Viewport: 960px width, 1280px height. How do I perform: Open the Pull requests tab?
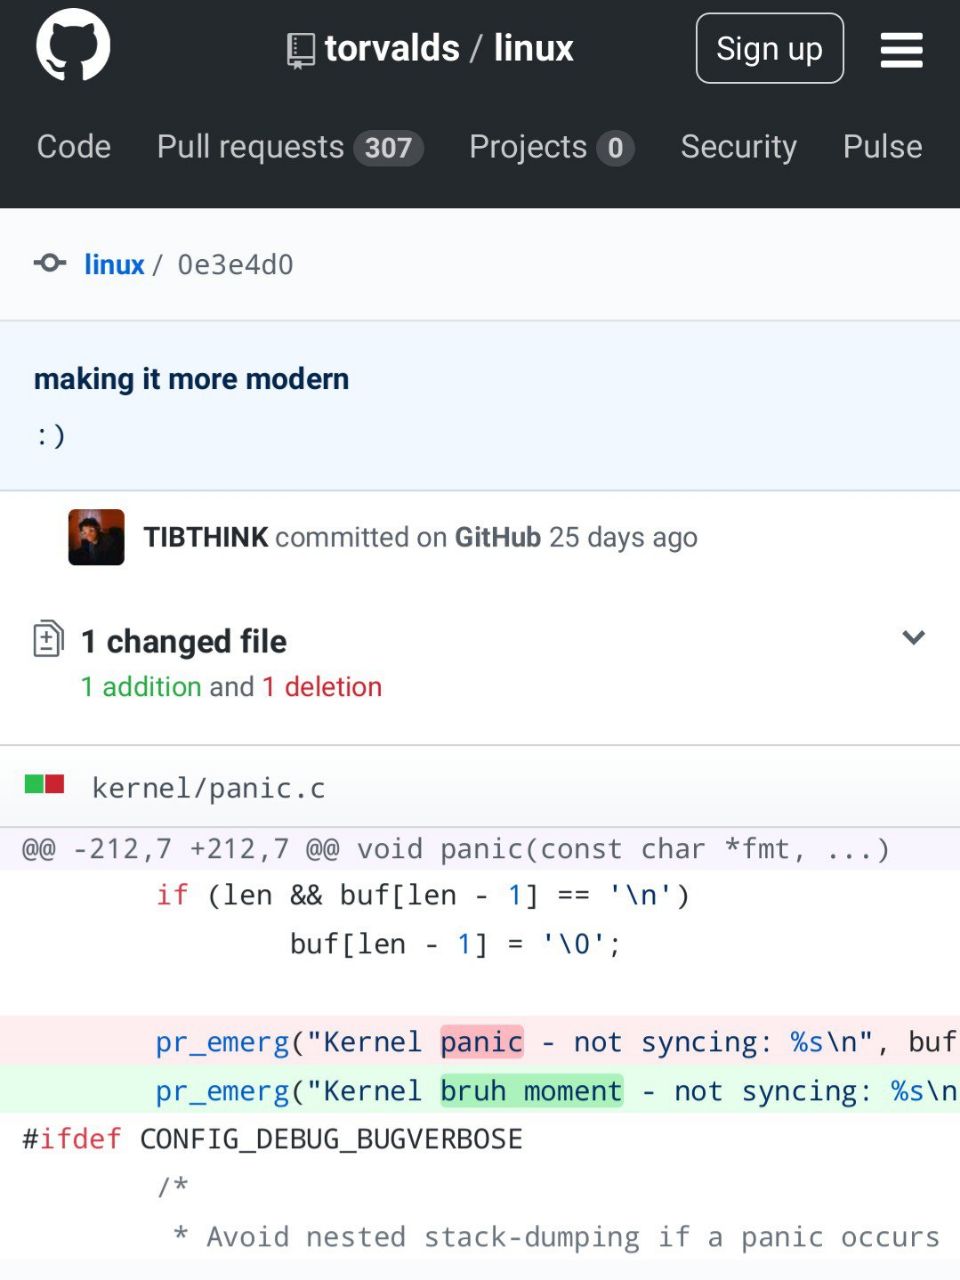point(290,147)
